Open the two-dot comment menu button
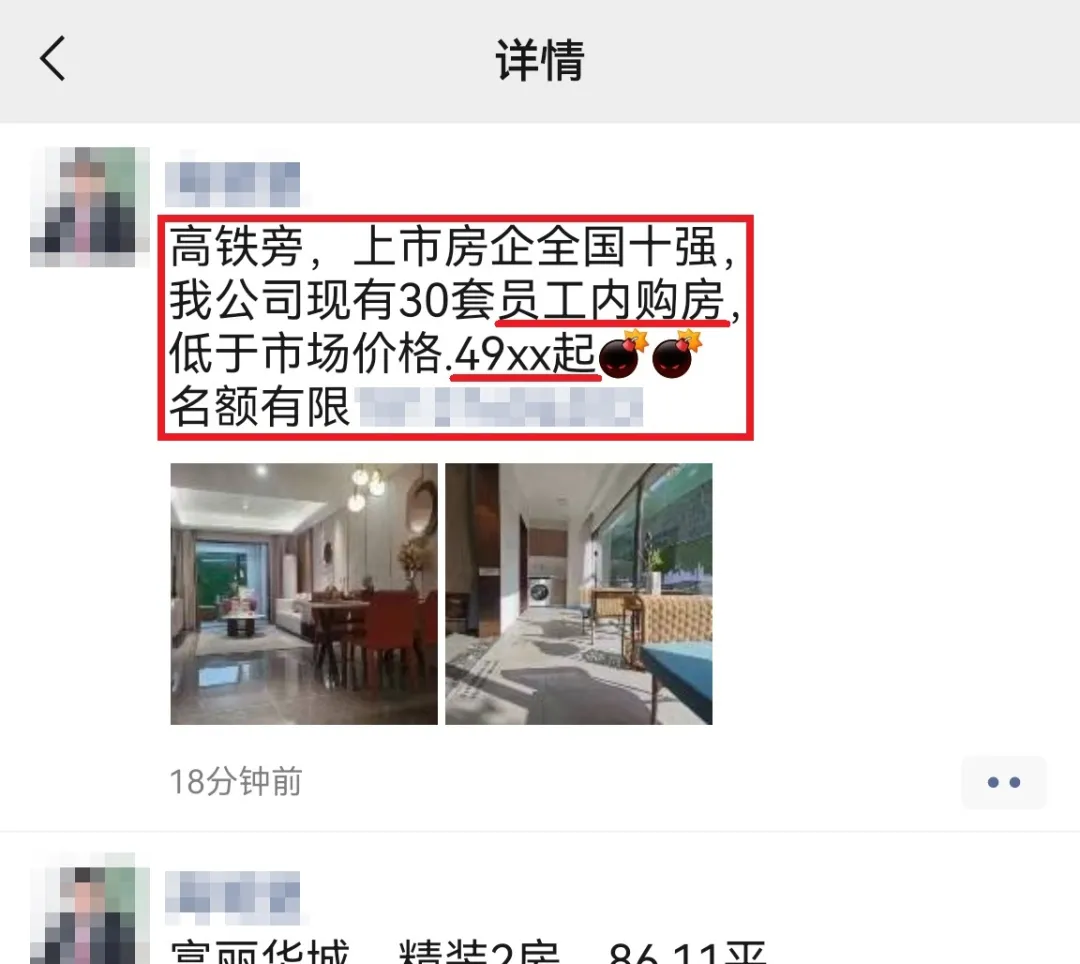This screenshot has width=1080, height=964. tap(1004, 782)
